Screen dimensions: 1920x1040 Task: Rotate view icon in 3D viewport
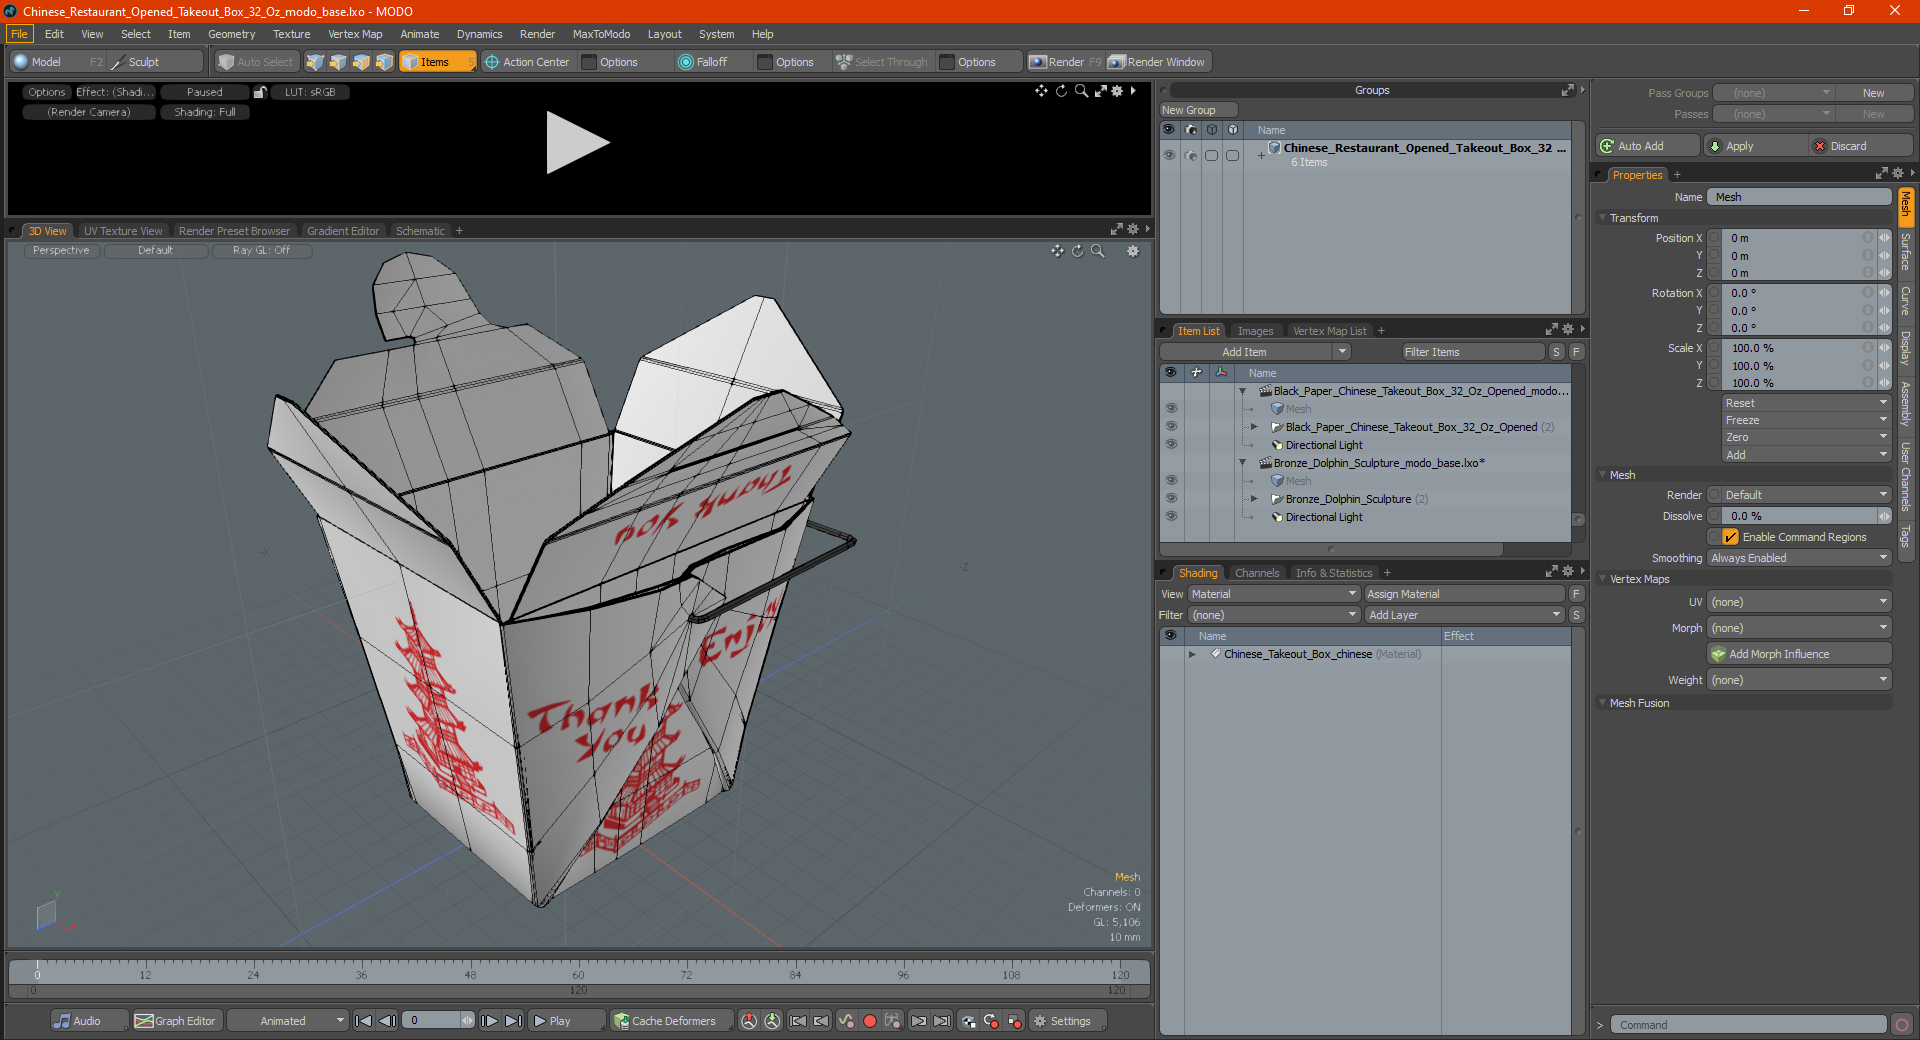point(1078,251)
